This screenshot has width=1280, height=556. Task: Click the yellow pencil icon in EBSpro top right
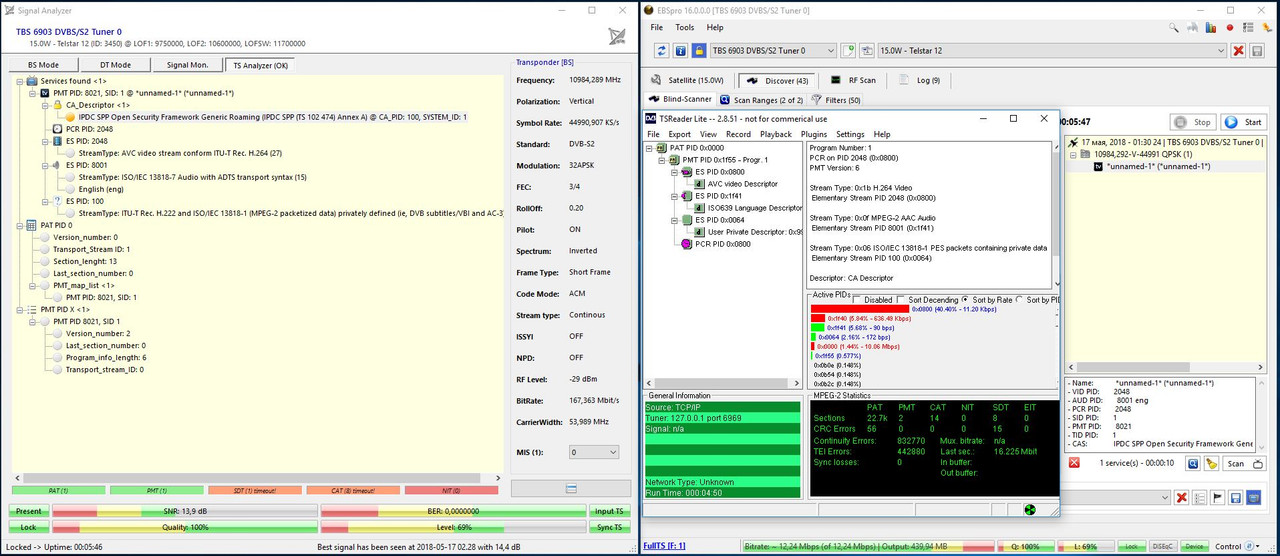pos(1267,27)
